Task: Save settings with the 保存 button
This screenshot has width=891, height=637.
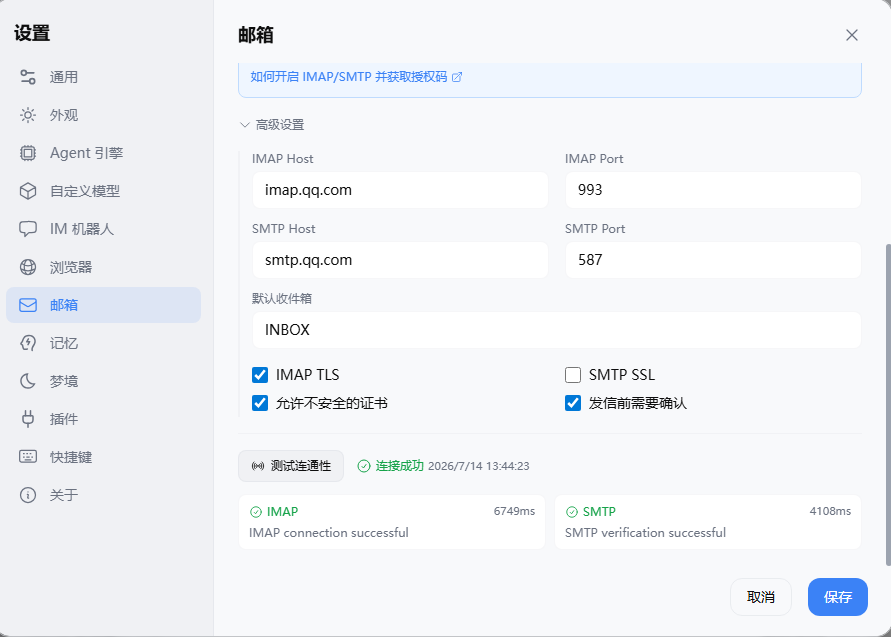Action: (x=838, y=597)
